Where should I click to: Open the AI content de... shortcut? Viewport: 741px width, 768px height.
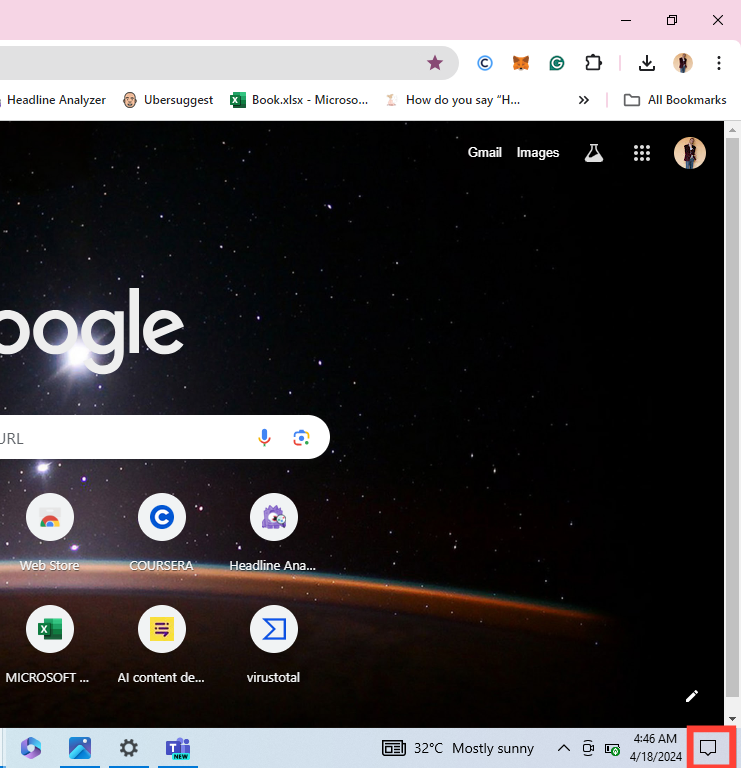[162, 645]
